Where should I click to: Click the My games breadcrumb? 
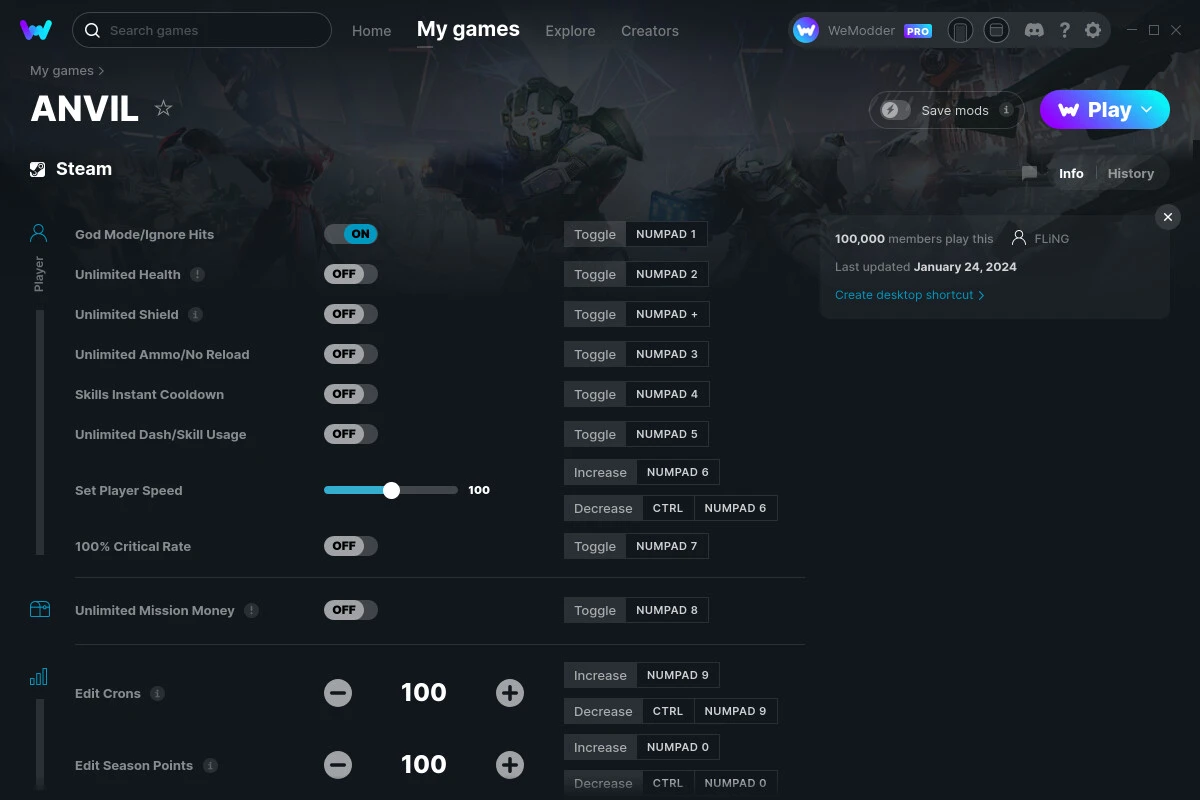click(62, 71)
